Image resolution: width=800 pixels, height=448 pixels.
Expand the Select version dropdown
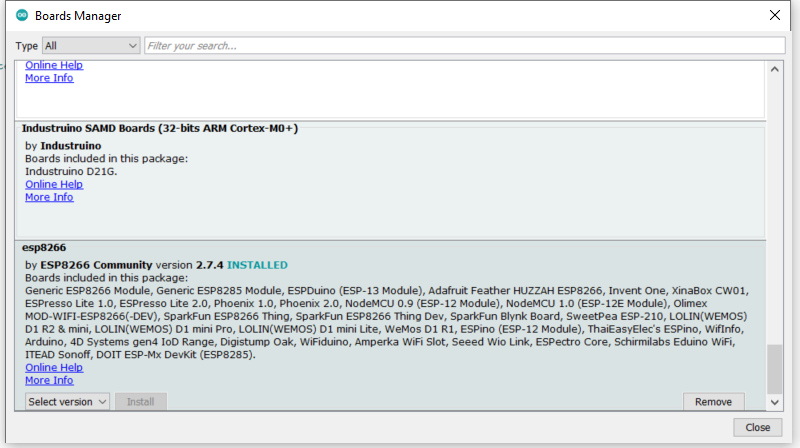pos(67,402)
